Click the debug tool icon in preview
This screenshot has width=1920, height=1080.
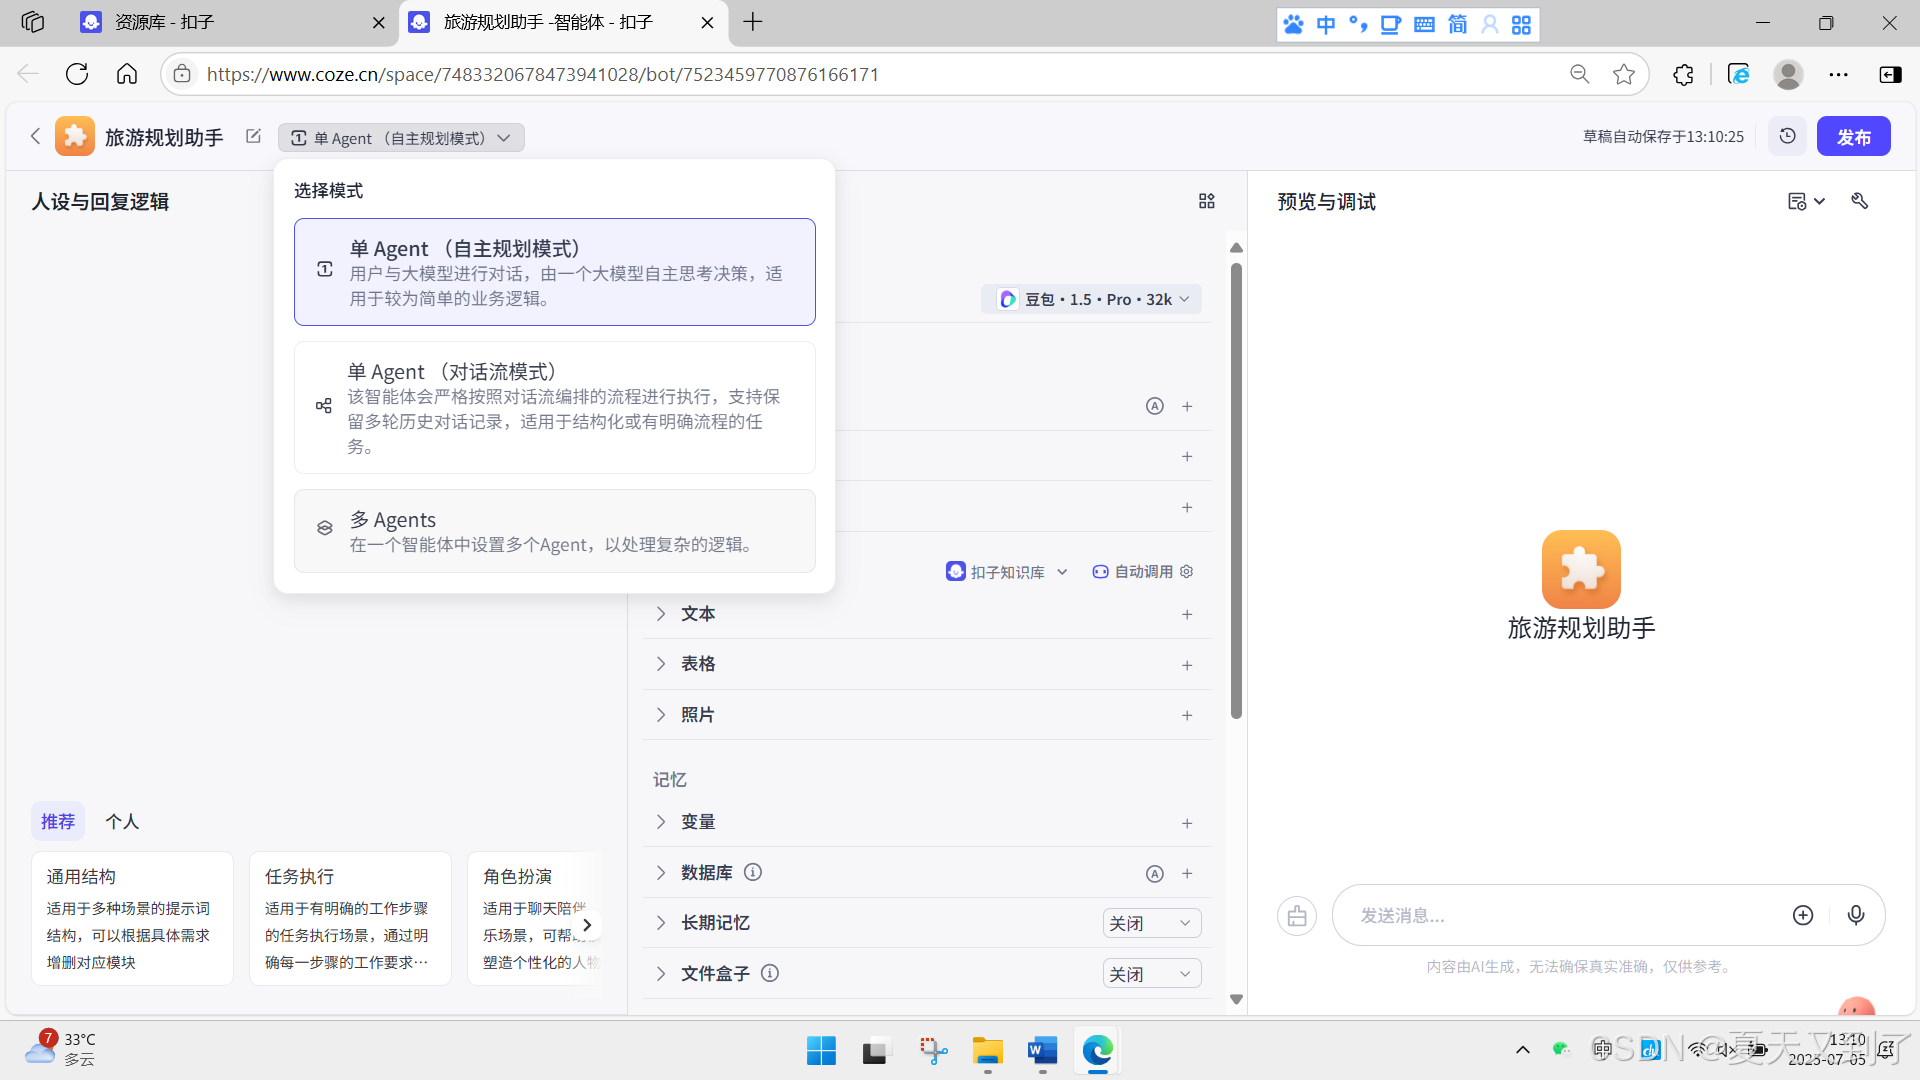point(1859,201)
